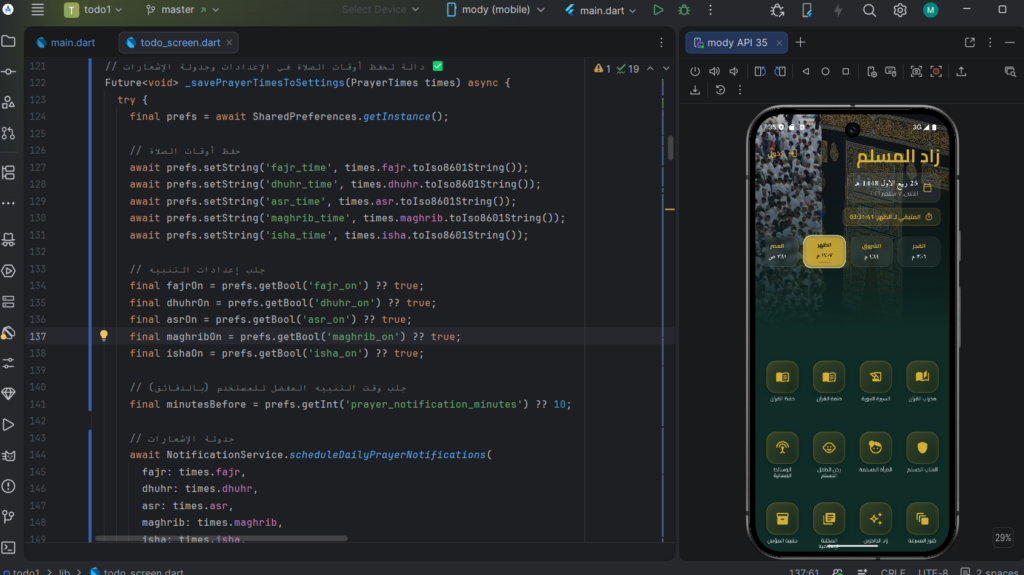Image resolution: width=1024 pixels, height=575 pixels.
Task: Open the master branch dropdown
Action: (182, 10)
